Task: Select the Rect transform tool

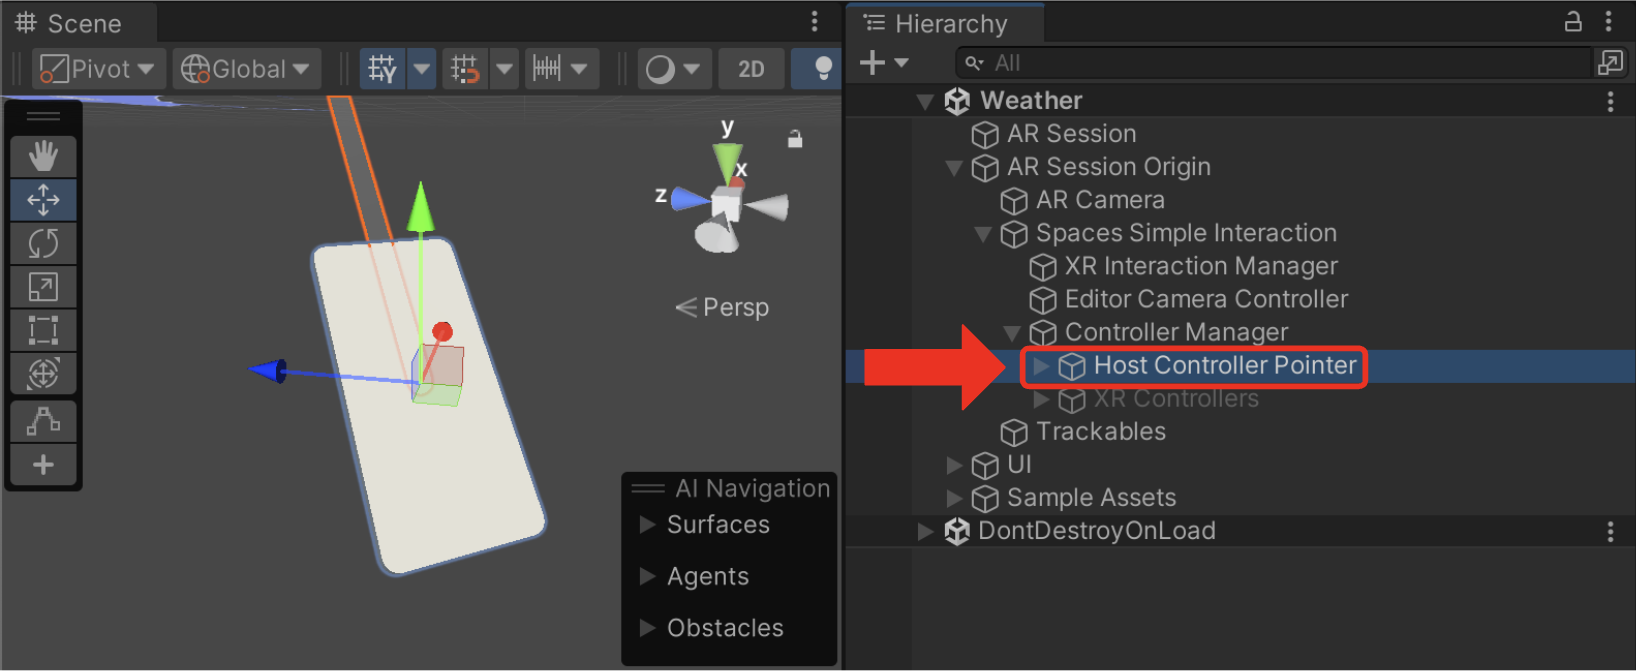Action: [x=43, y=330]
